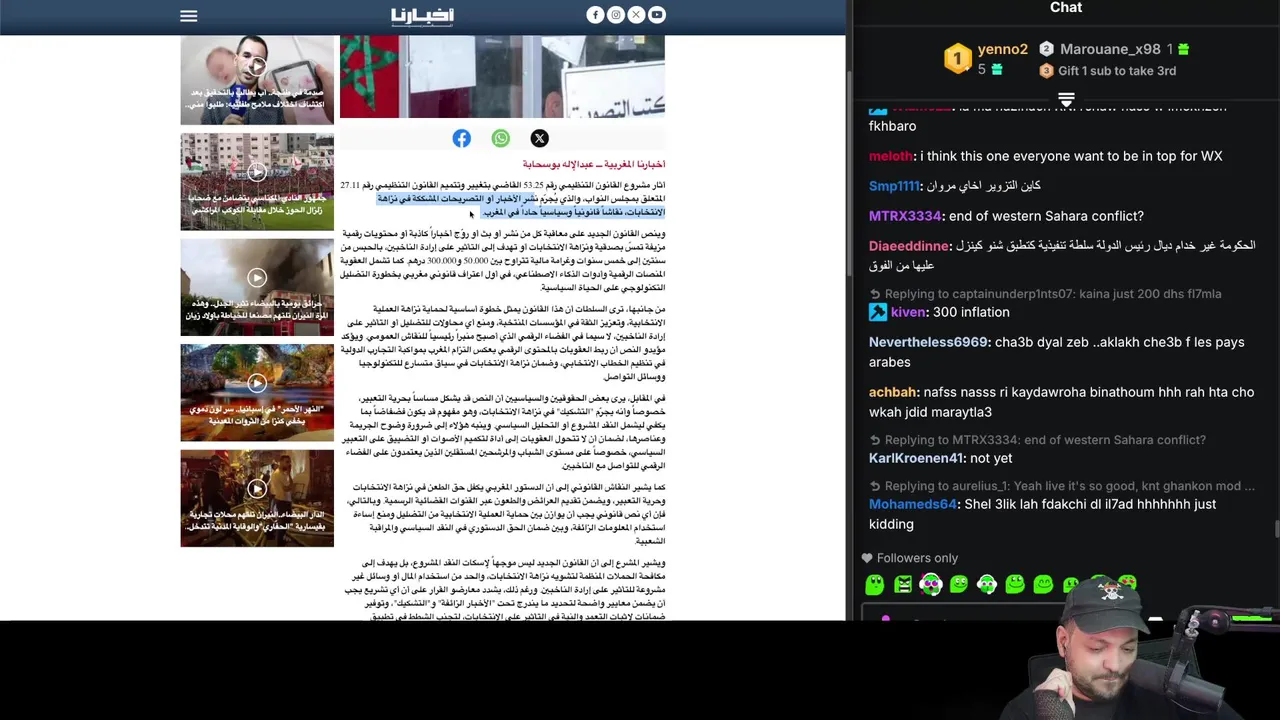Click kiven's blue chat badge
This screenshot has width=1280, height=720.
tap(877, 312)
